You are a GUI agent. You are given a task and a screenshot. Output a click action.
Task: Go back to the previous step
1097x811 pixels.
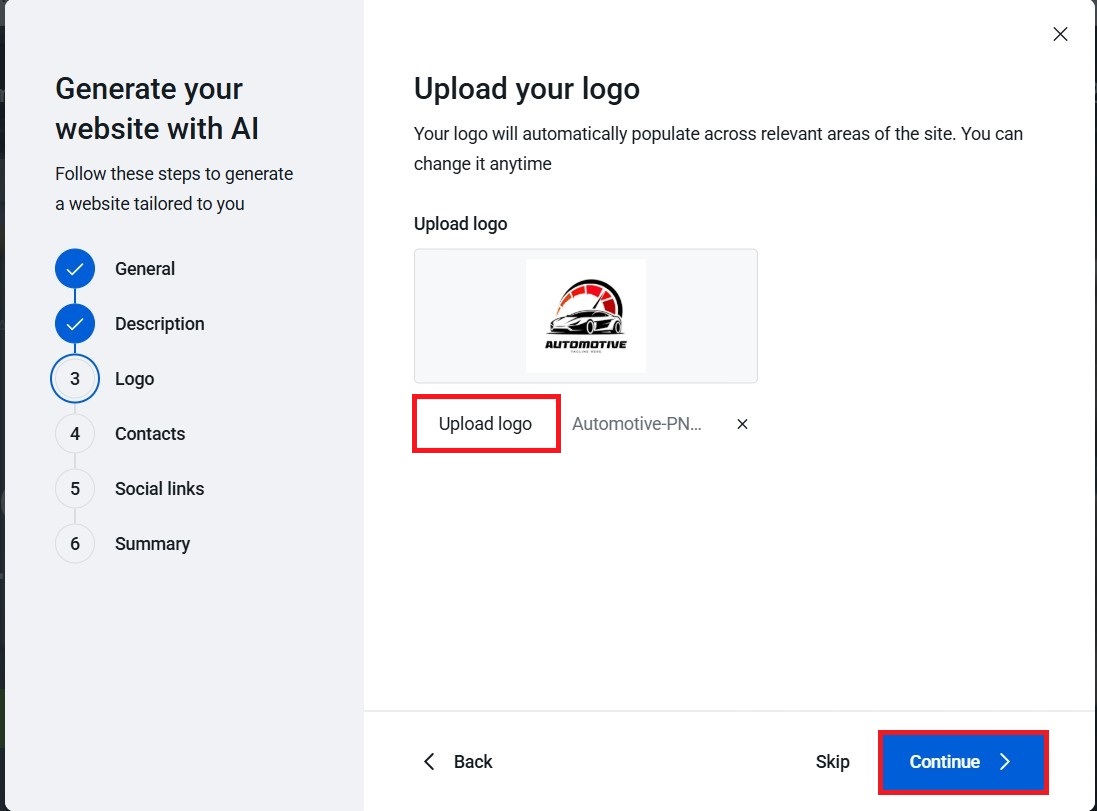[x=457, y=762]
